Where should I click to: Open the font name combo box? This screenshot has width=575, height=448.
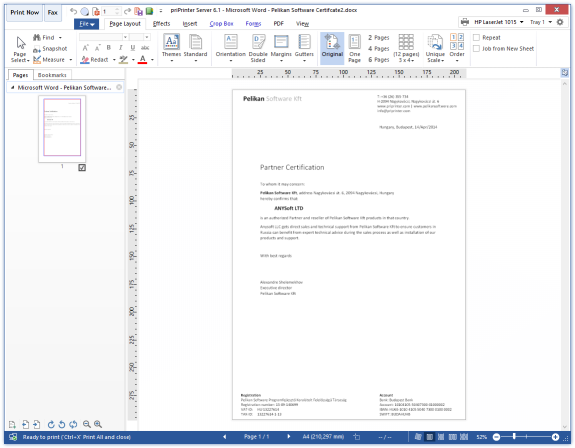[x=104, y=37]
